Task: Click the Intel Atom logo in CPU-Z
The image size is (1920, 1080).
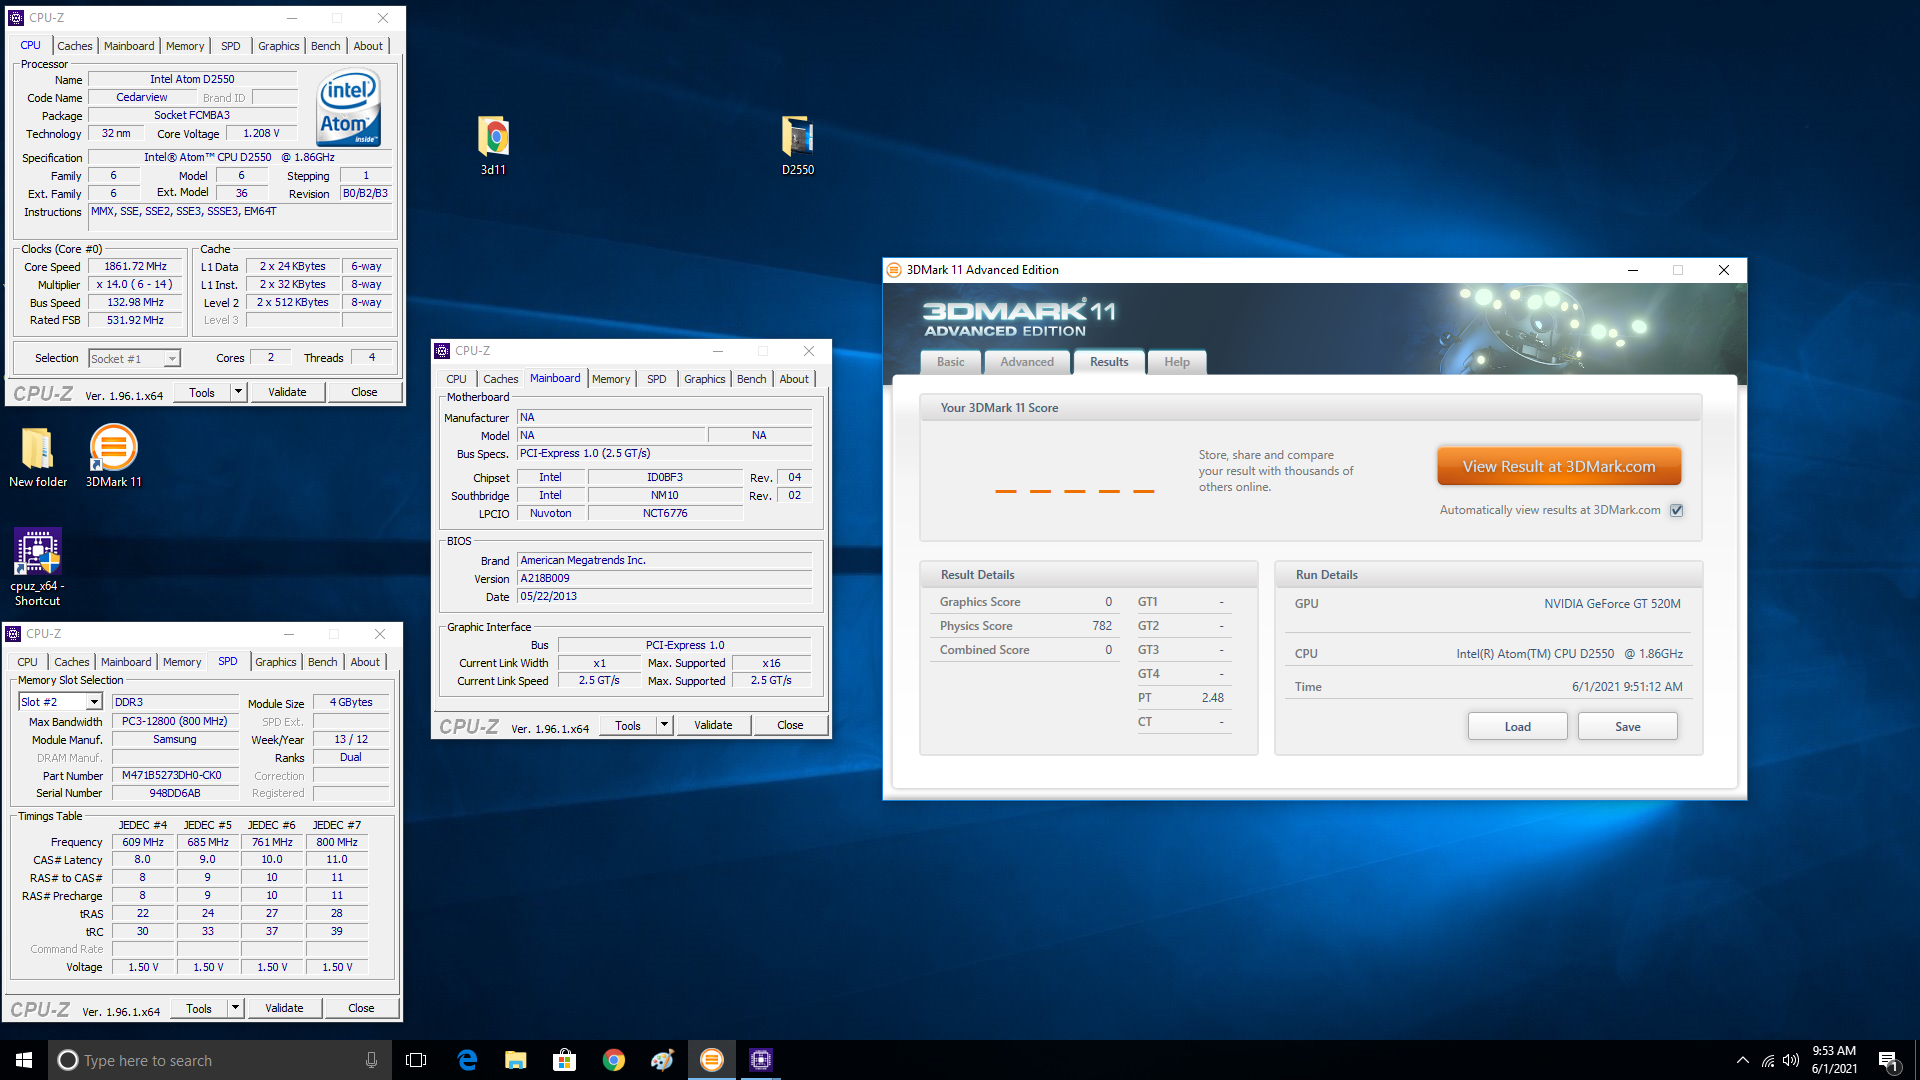Action: pos(349,107)
